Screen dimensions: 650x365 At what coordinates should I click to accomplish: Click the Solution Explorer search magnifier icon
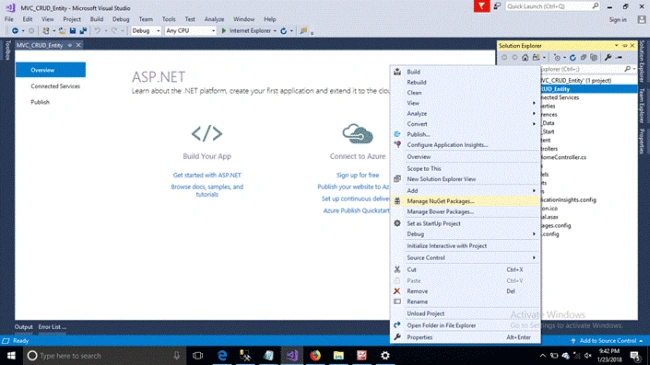pos(628,69)
